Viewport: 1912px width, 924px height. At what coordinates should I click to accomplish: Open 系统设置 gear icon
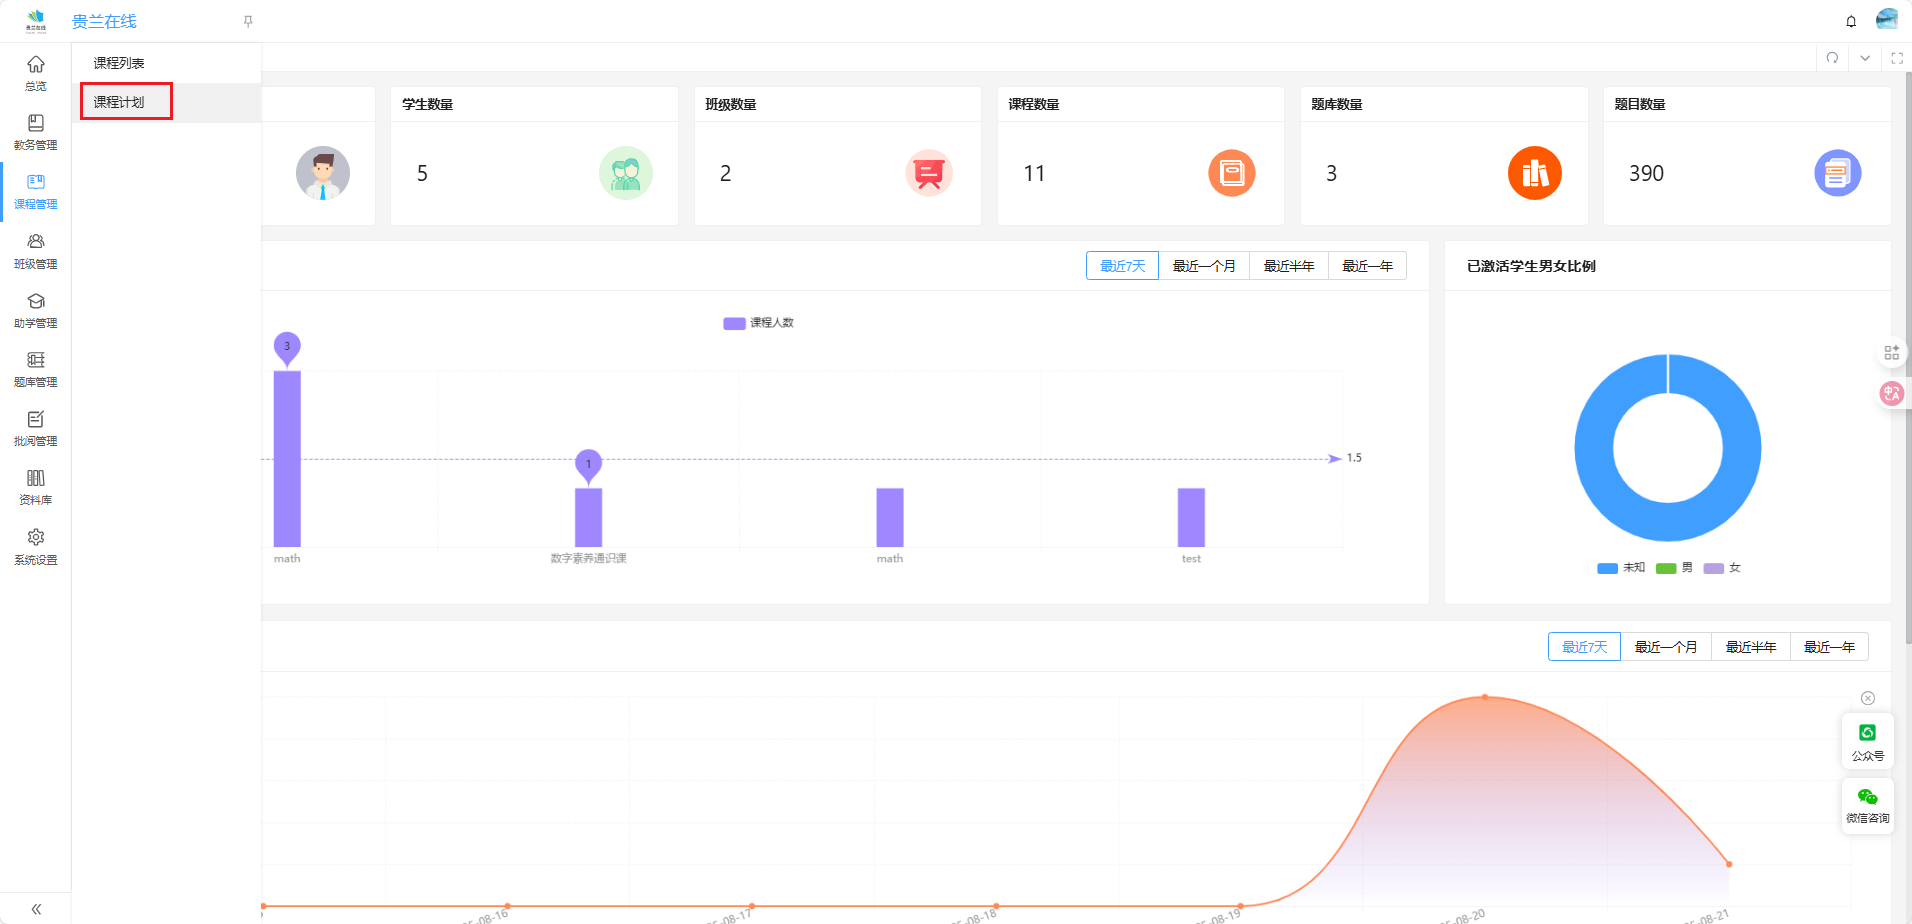pos(36,546)
